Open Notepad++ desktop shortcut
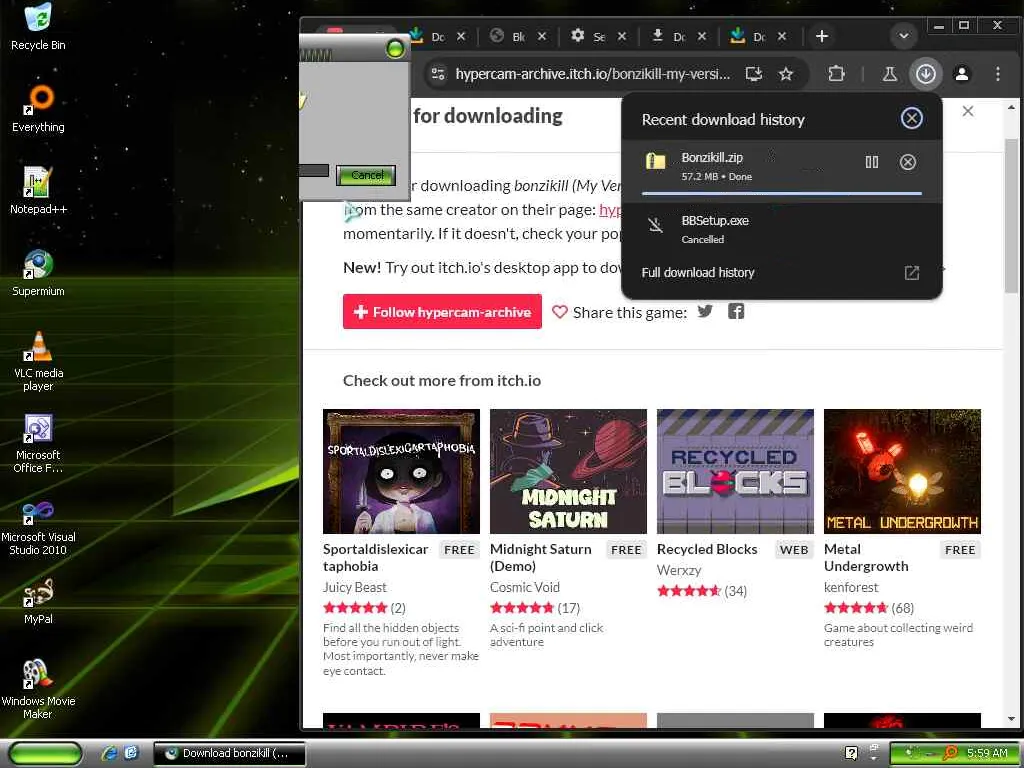 pos(38,191)
